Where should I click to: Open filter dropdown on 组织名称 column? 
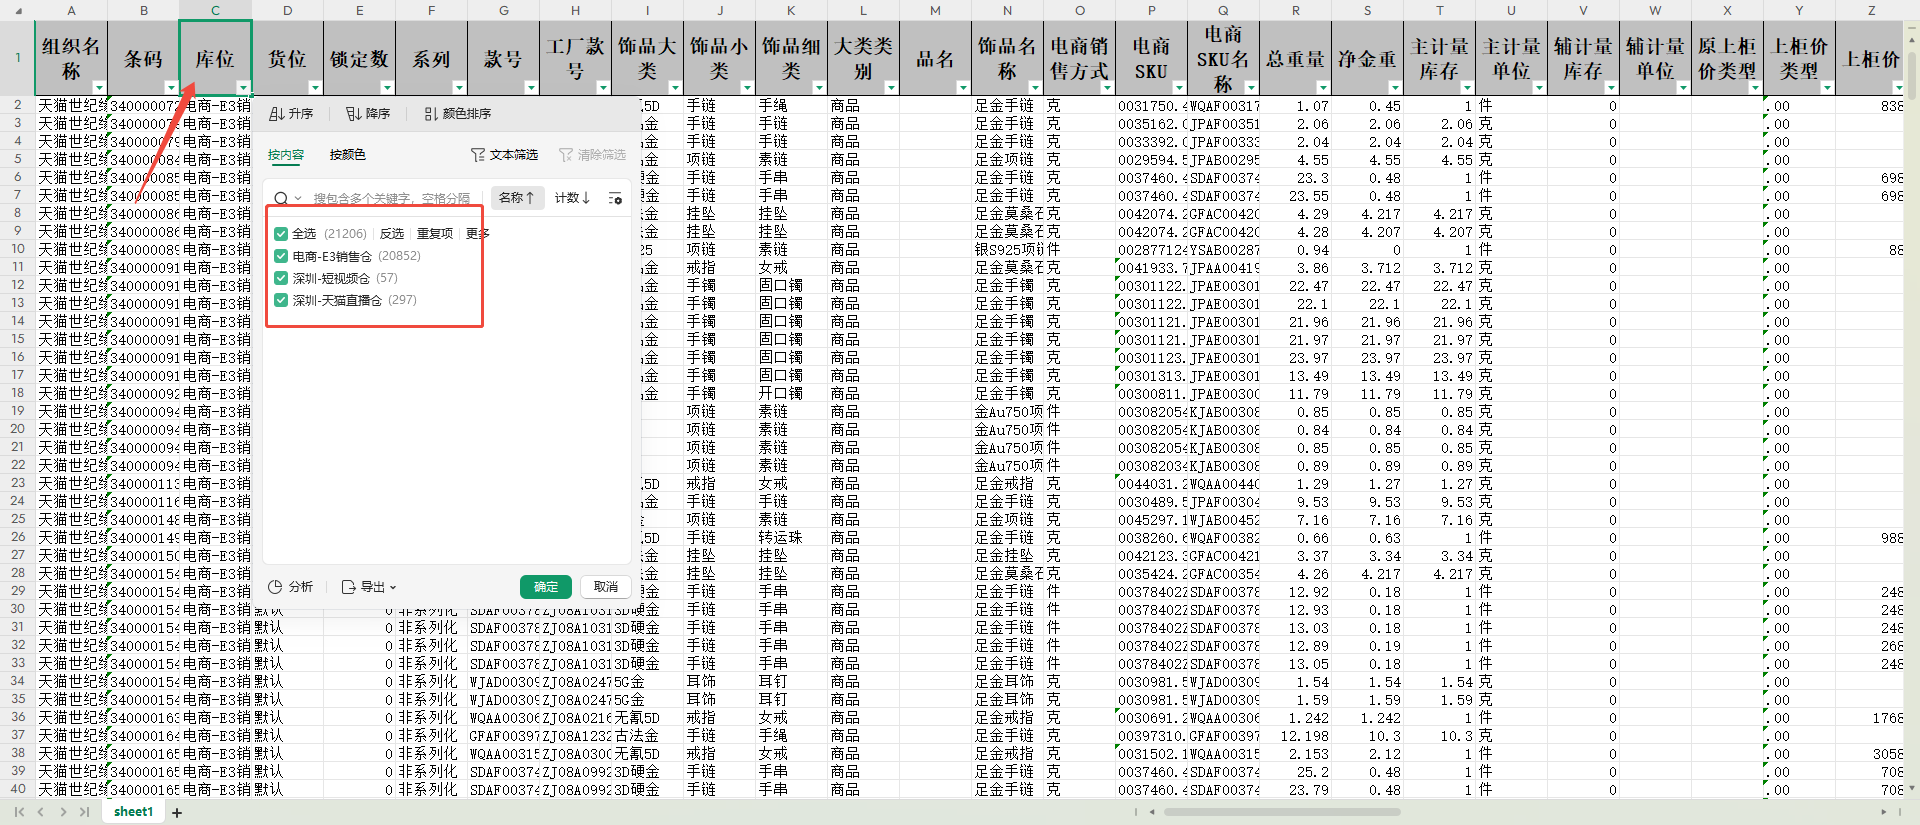point(99,88)
